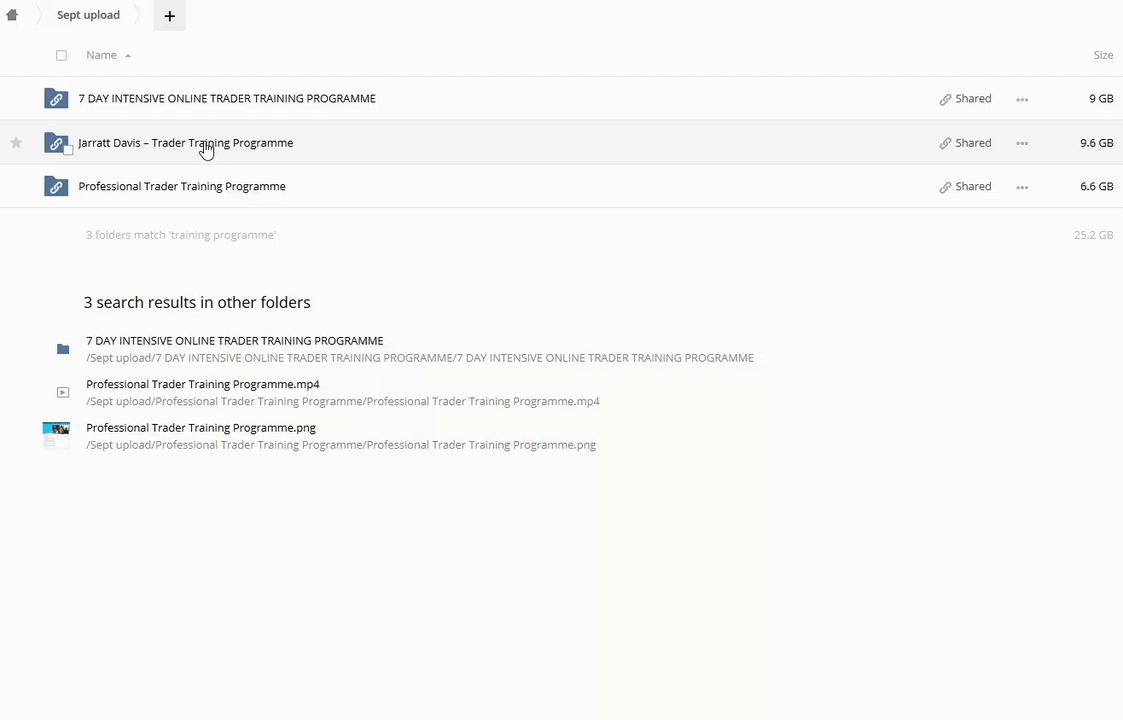Toggle the select-all checkbox in header
This screenshot has height=720, width=1123.
tap(61, 55)
